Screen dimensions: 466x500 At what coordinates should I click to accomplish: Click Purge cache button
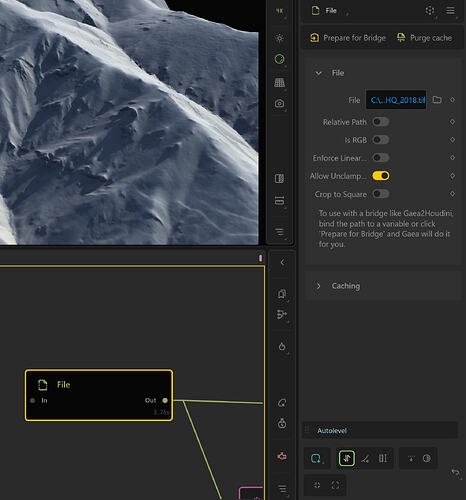(x=425, y=38)
